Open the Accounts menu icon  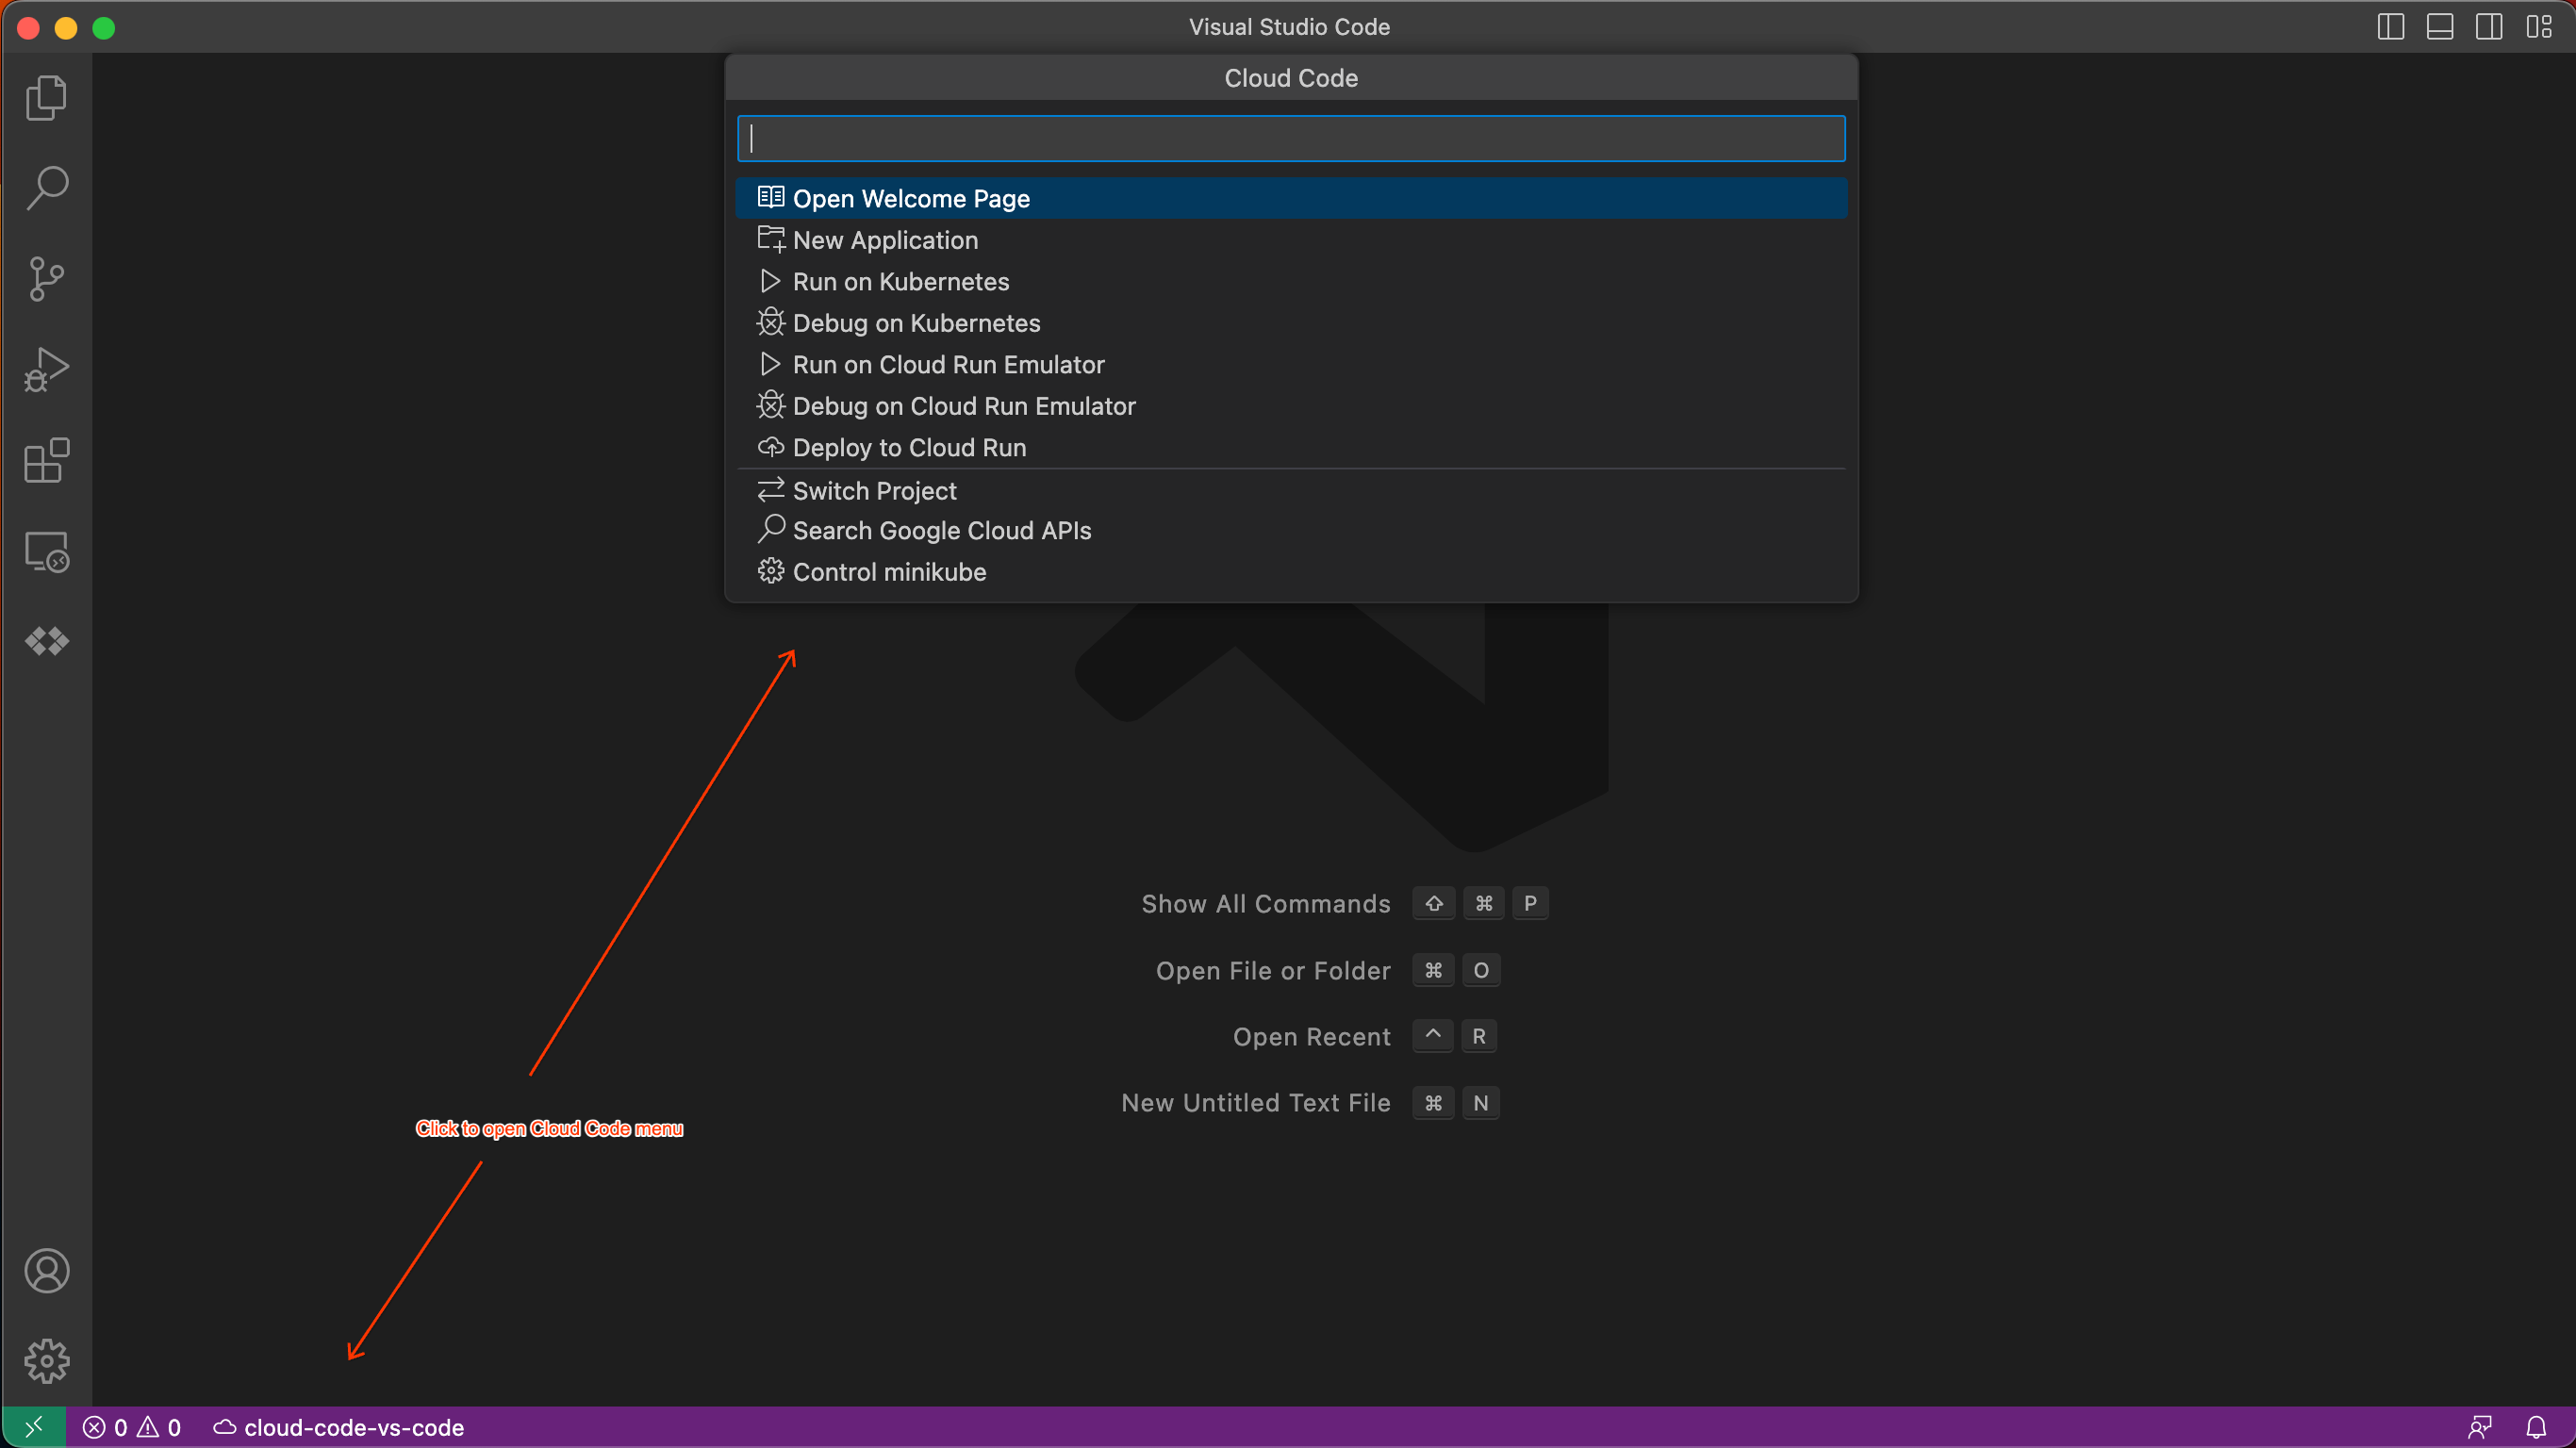coord(46,1270)
